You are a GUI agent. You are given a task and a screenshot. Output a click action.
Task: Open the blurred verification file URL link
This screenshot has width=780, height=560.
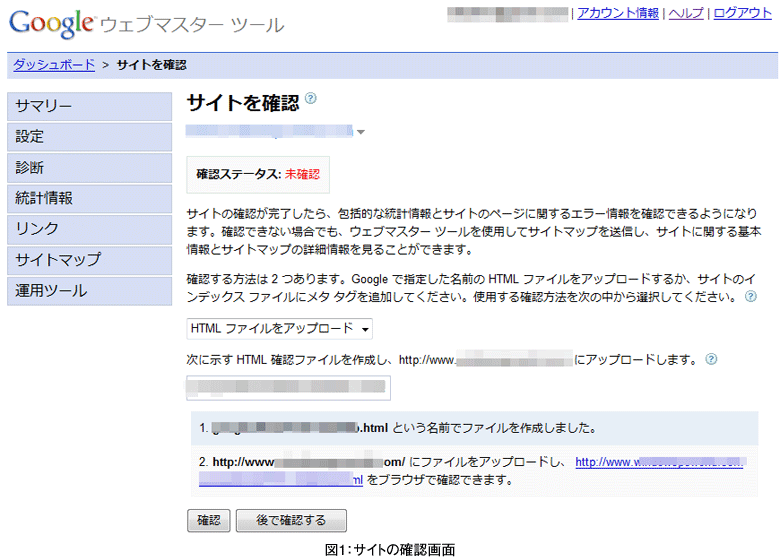(x=659, y=462)
